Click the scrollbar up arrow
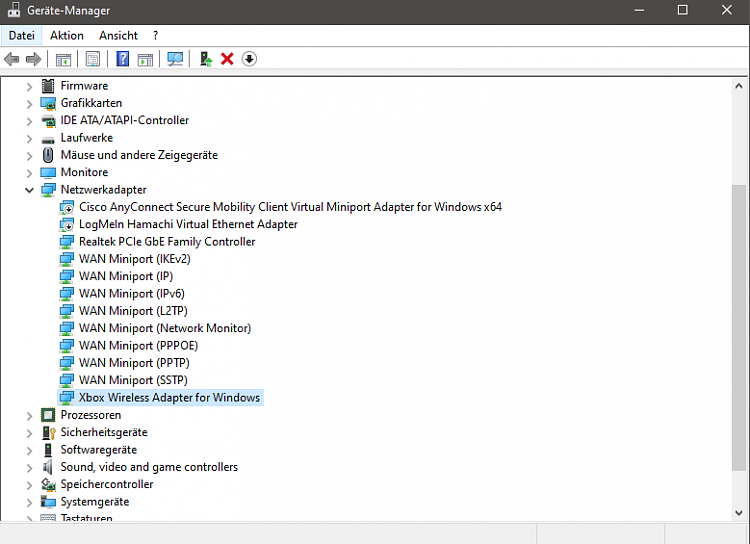Viewport: 750px width, 544px height. [x=739, y=86]
